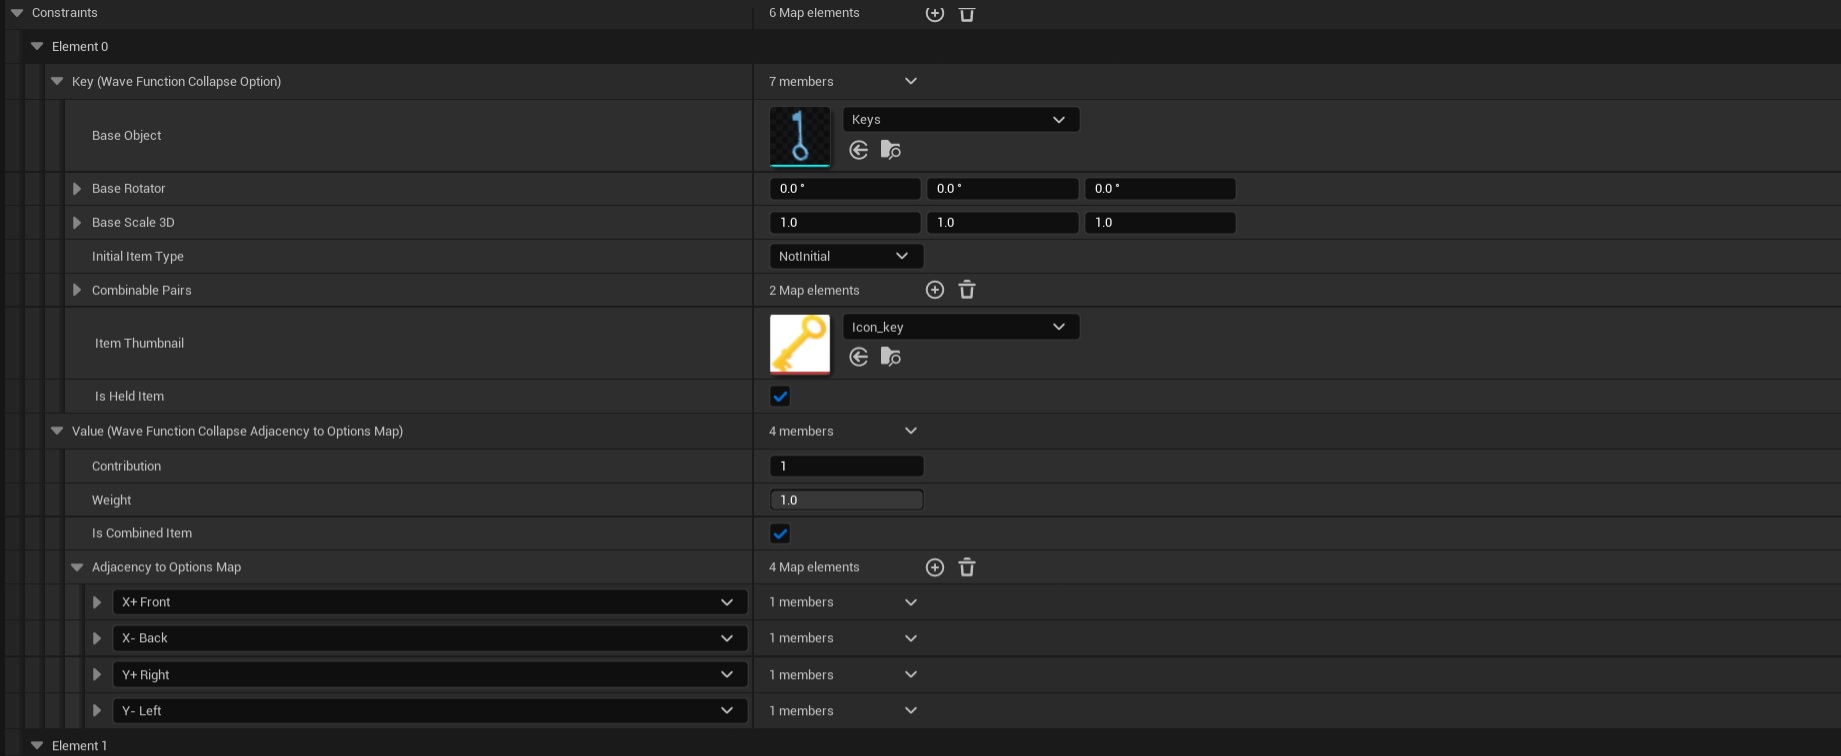The width and height of the screenshot is (1841, 756).
Task: Empty the Constraints map with trash icon
Action: point(966,13)
